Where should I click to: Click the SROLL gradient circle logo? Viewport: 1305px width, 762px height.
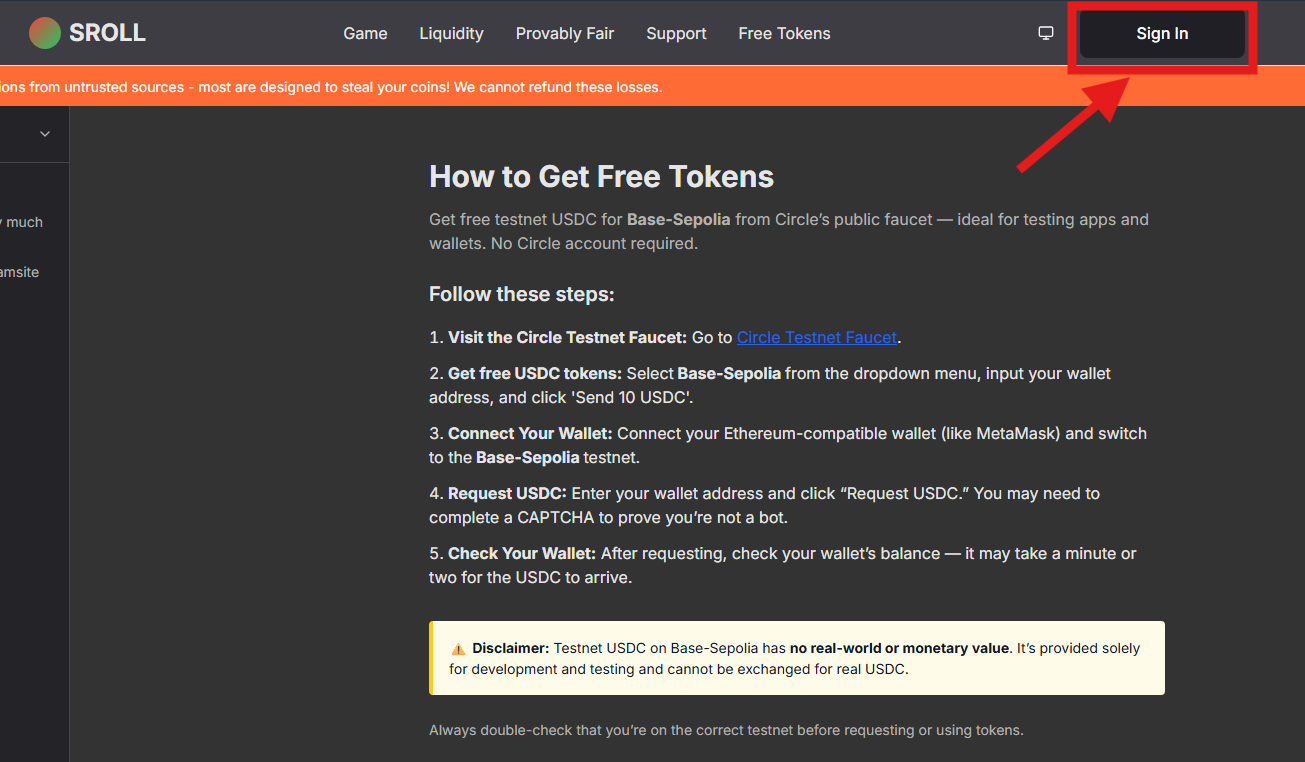pos(45,33)
